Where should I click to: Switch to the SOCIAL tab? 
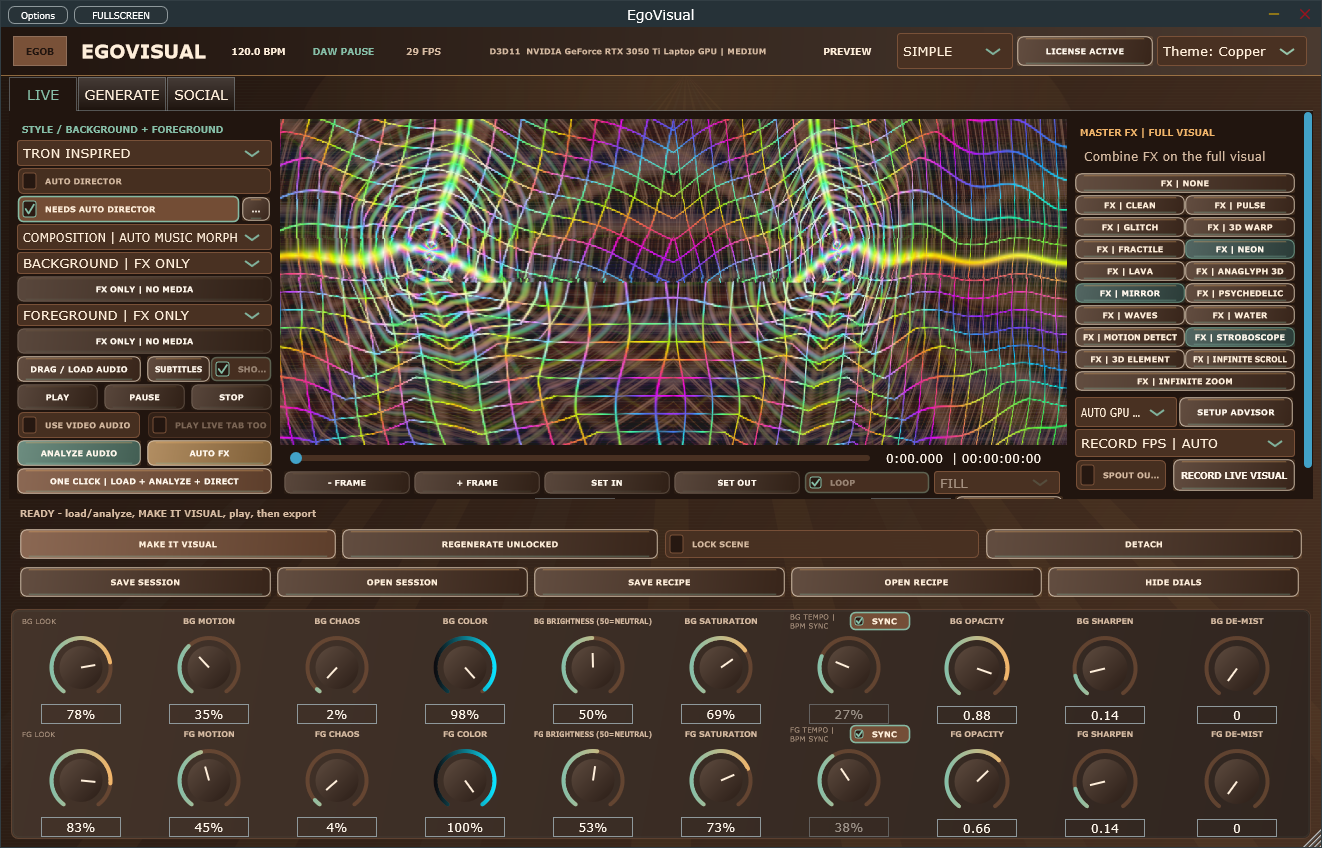[x=201, y=95]
